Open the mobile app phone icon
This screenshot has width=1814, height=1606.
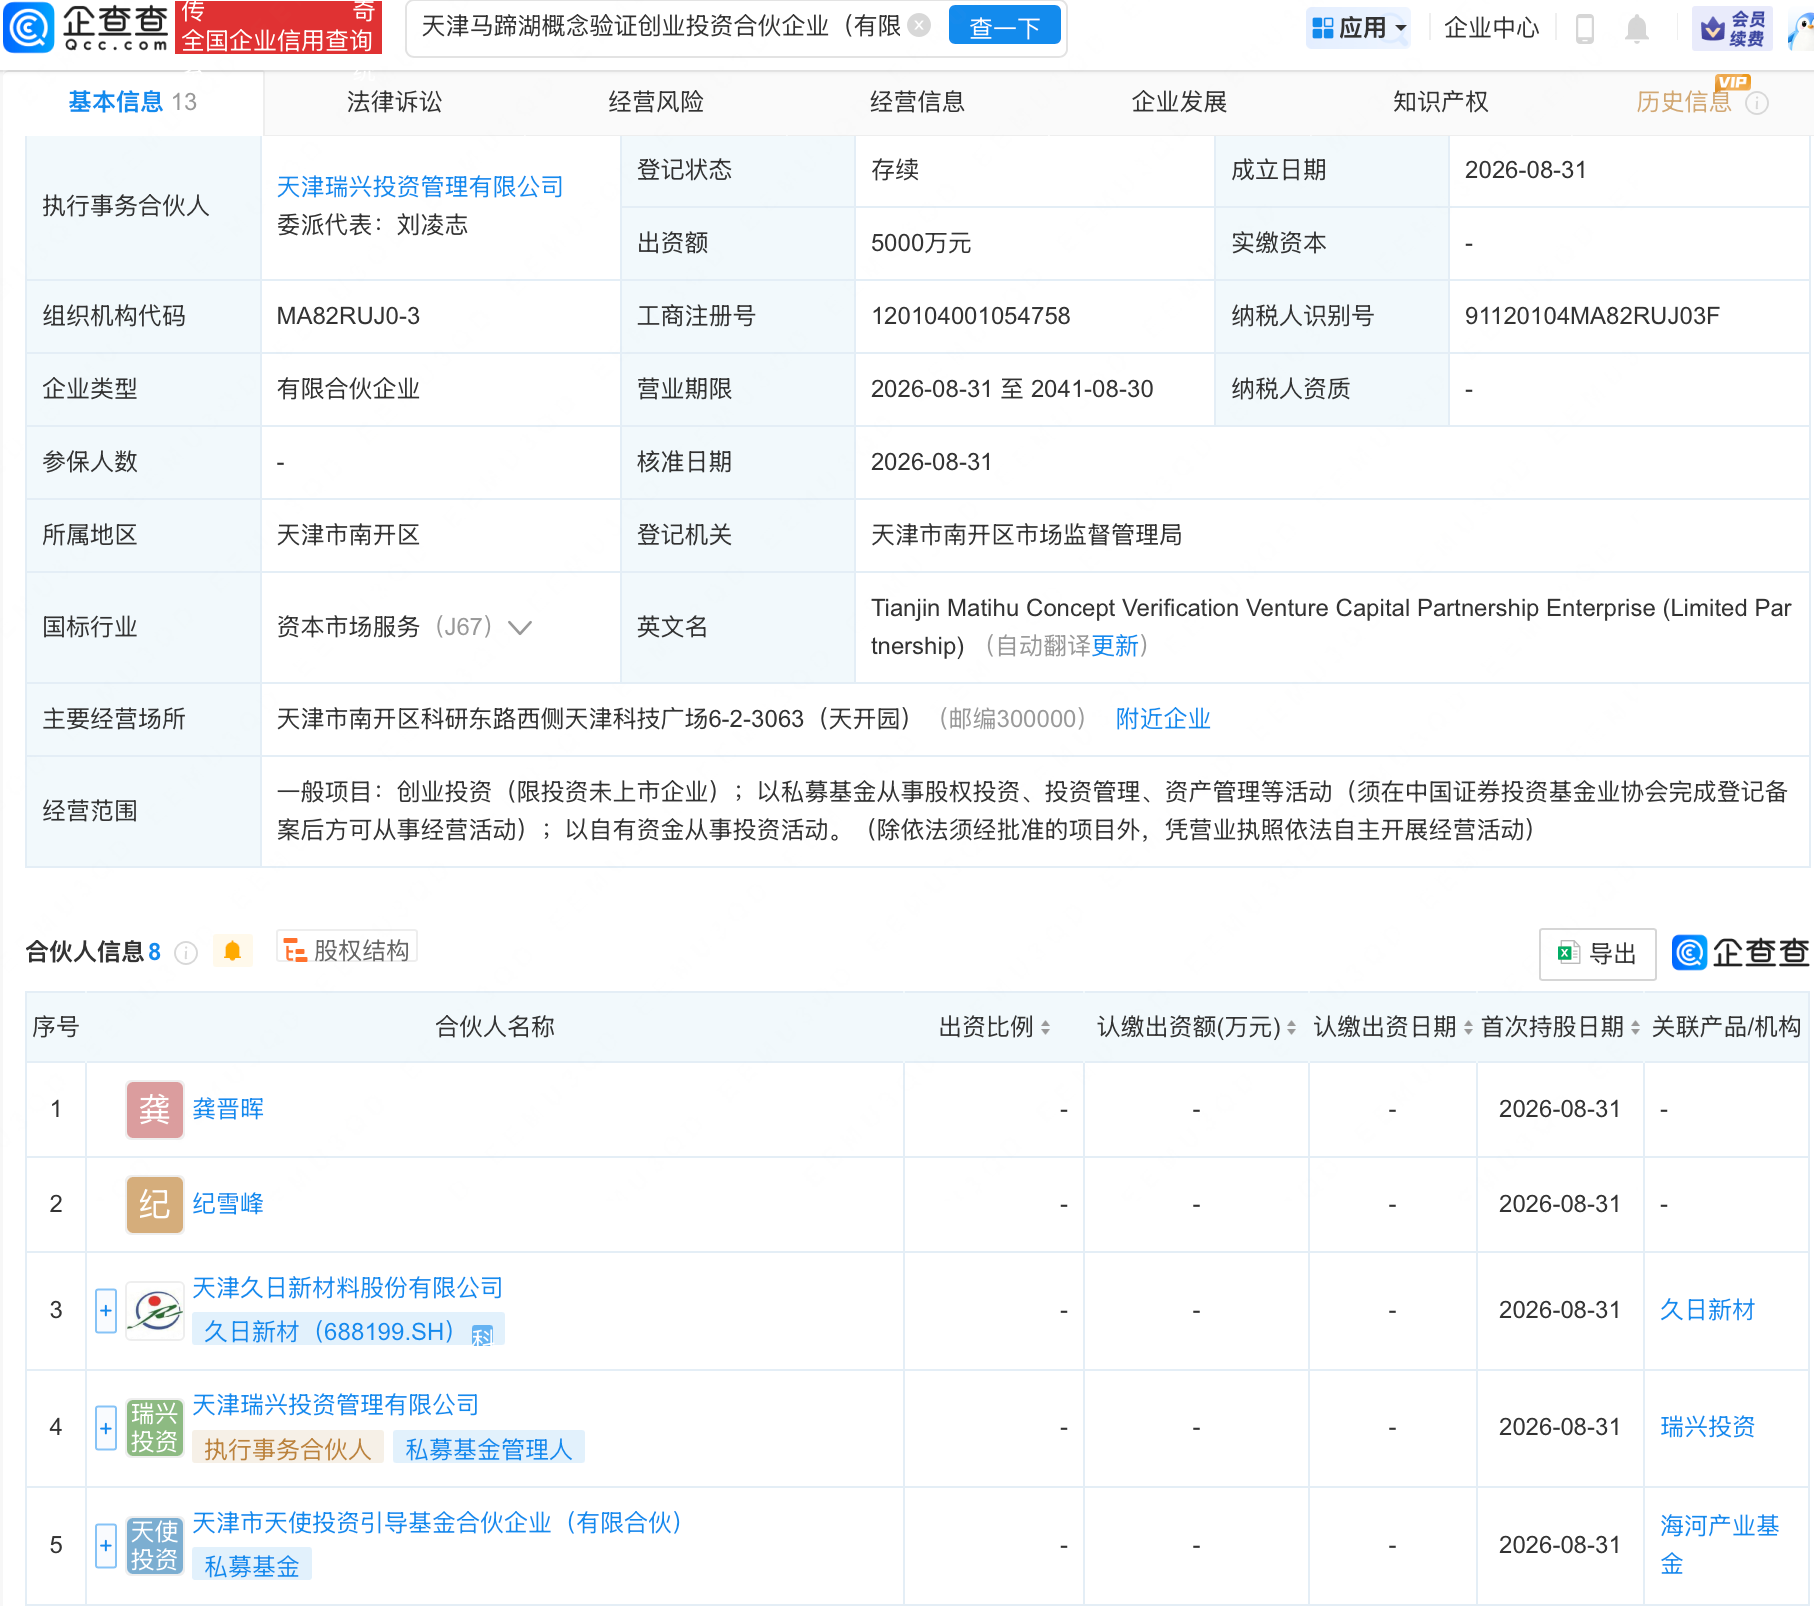click(x=1584, y=28)
